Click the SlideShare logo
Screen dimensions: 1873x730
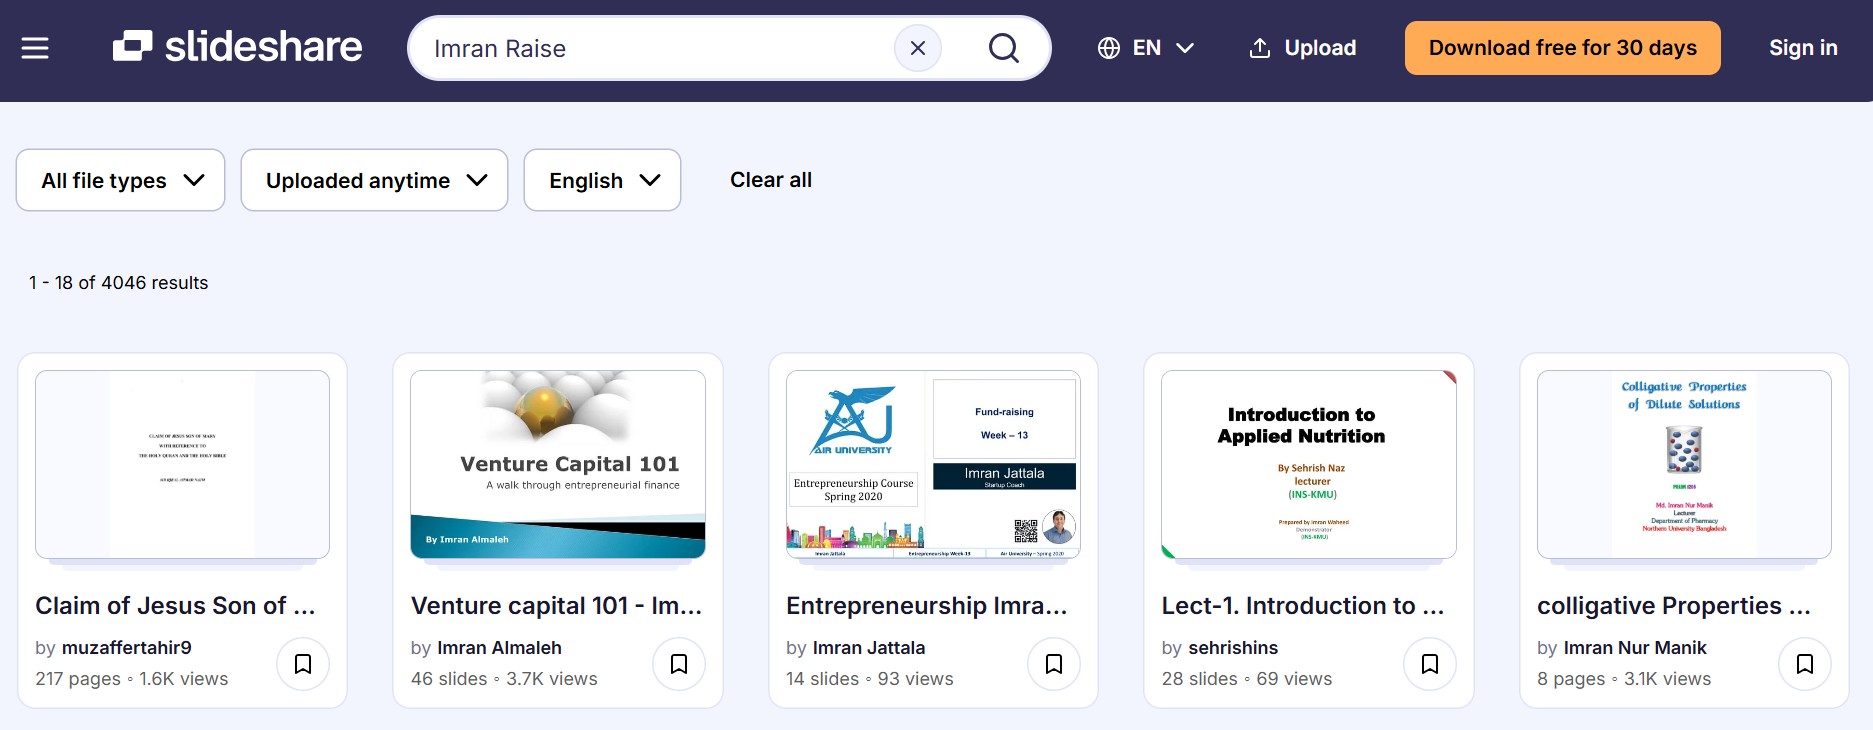pyautogui.click(x=238, y=47)
